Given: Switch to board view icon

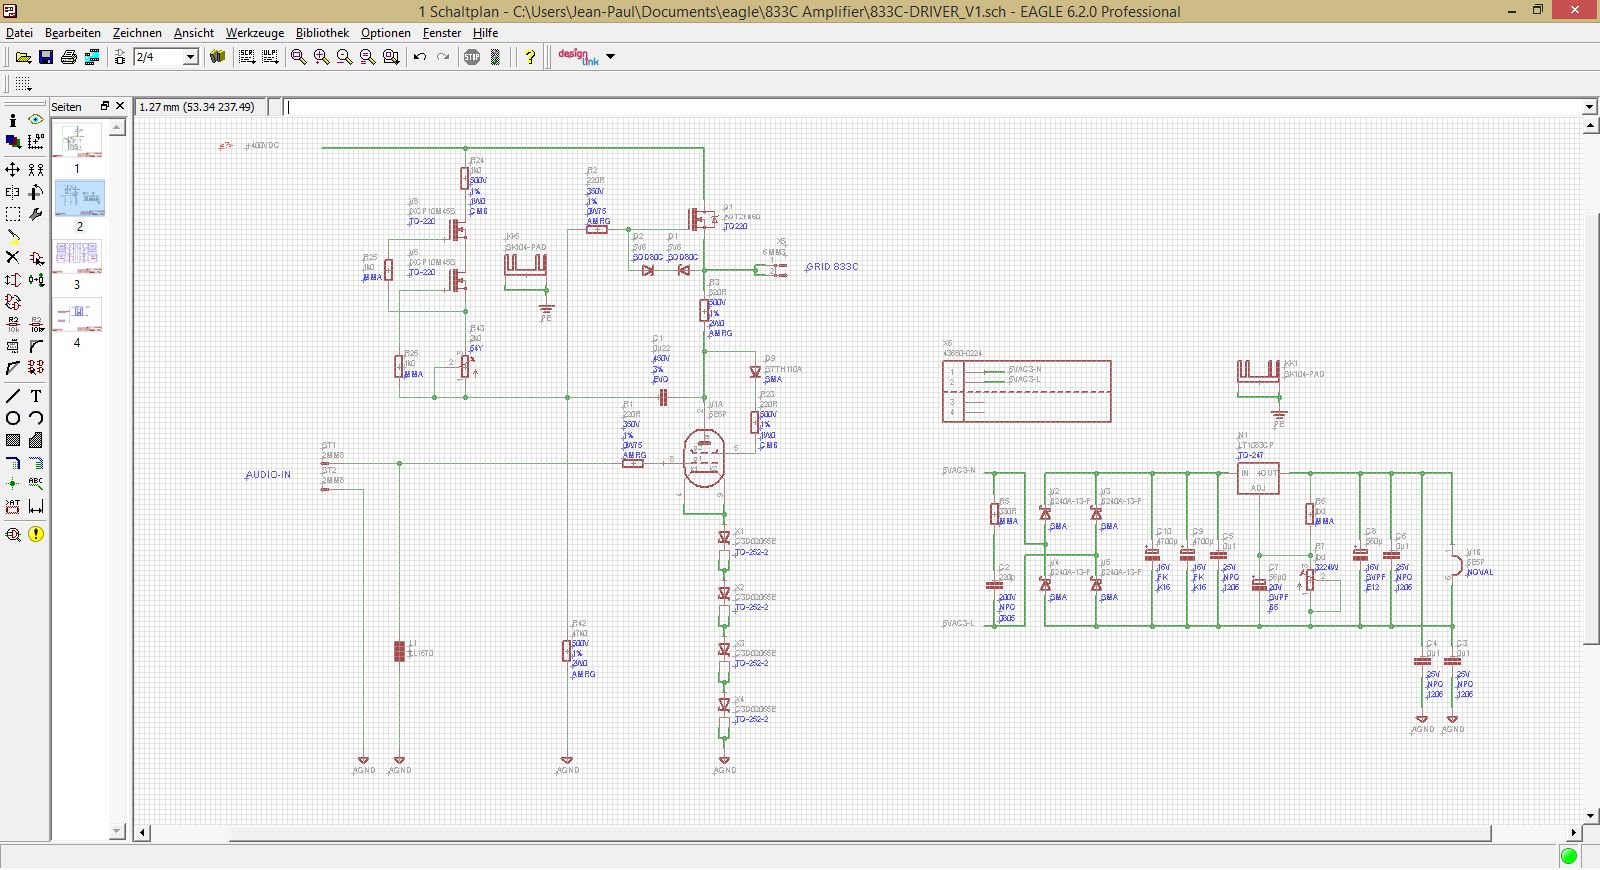Looking at the screenshot, I should click(120, 57).
